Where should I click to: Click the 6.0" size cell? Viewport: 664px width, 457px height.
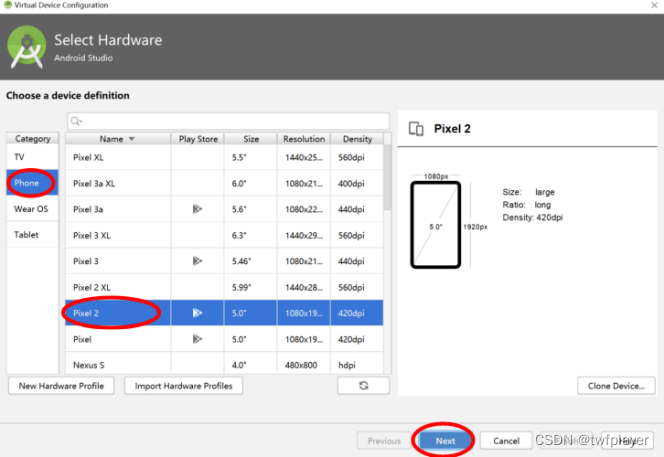tap(251, 183)
